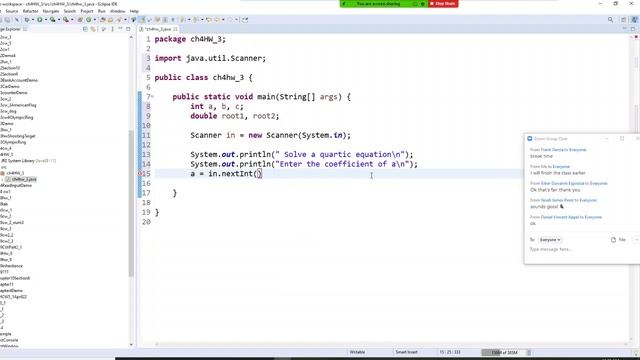
Task: Click the error marker on line 15
Action: [140, 173]
